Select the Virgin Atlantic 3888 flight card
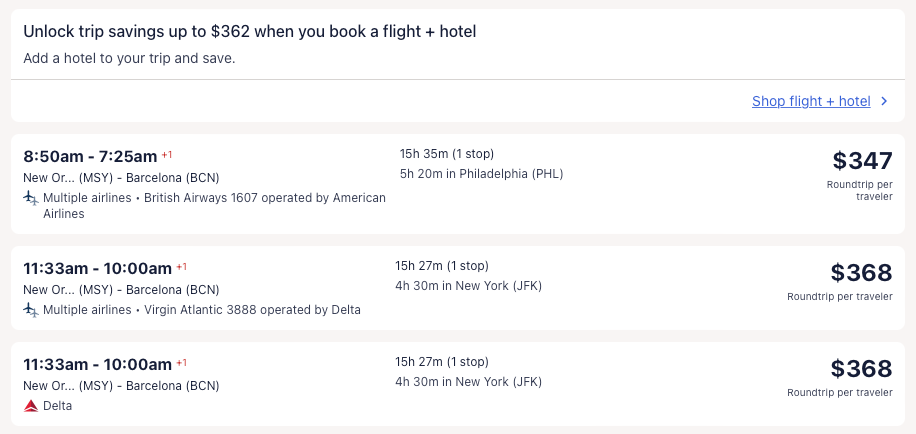 point(600,289)
